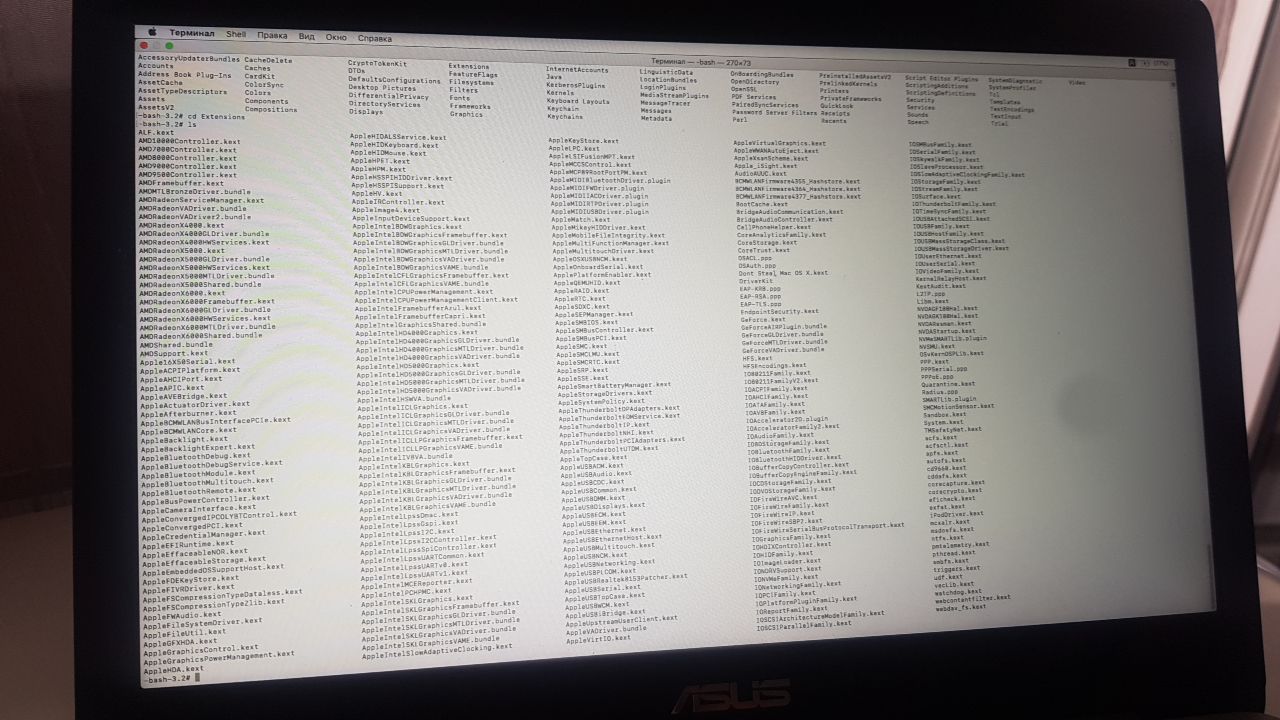Click 'IOGraphicsFamily.kext' entry
Viewport: 1280px width, 720px height.
pyautogui.click(x=792, y=538)
